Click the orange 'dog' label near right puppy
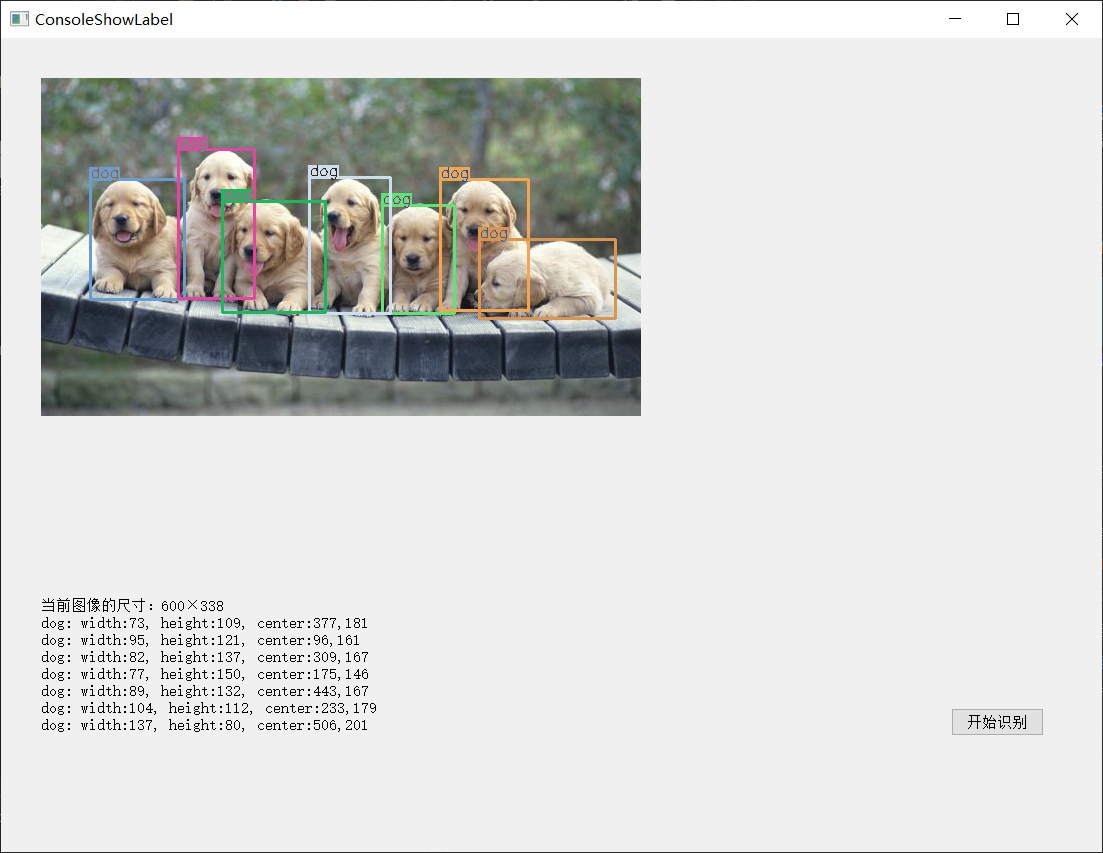This screenshot has height=853, width=1103. (455, 173)
